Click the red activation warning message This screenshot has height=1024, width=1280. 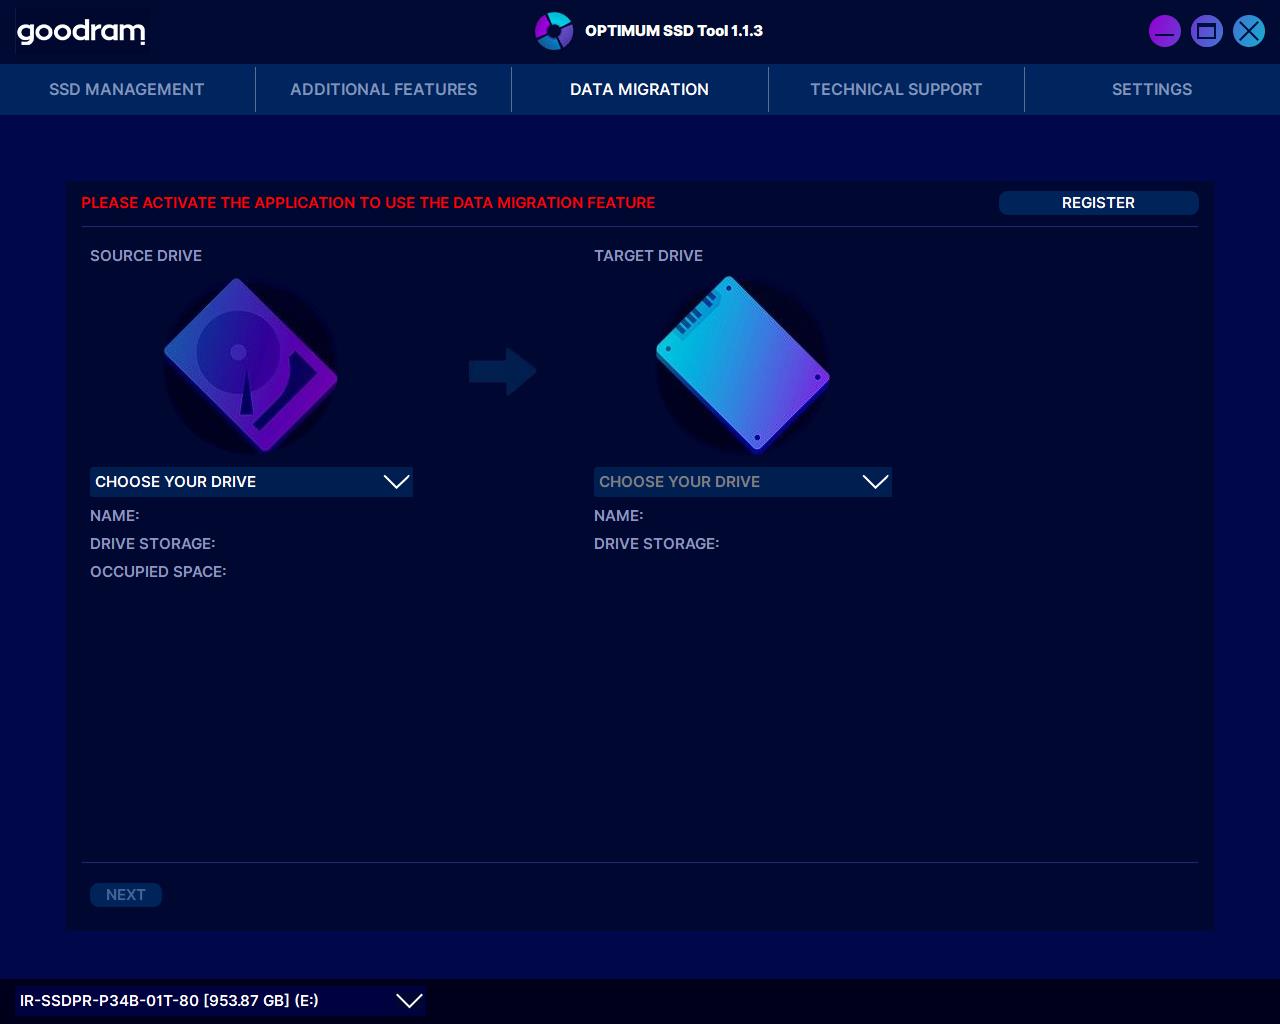368,203
